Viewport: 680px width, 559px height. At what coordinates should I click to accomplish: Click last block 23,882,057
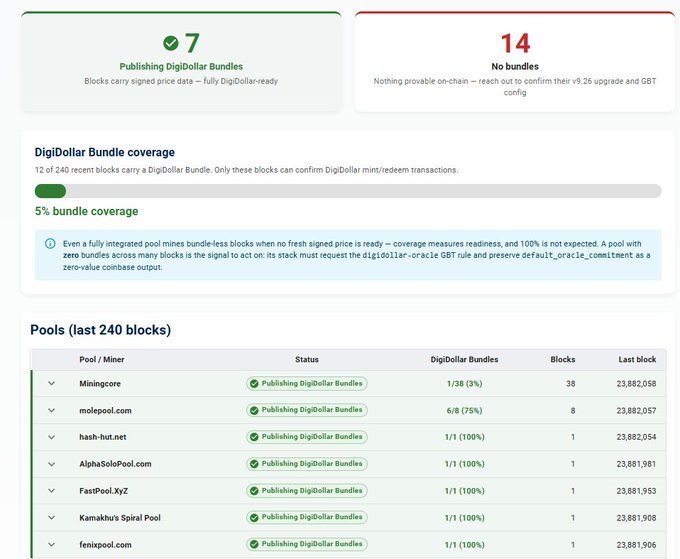(x=636, y=411)
